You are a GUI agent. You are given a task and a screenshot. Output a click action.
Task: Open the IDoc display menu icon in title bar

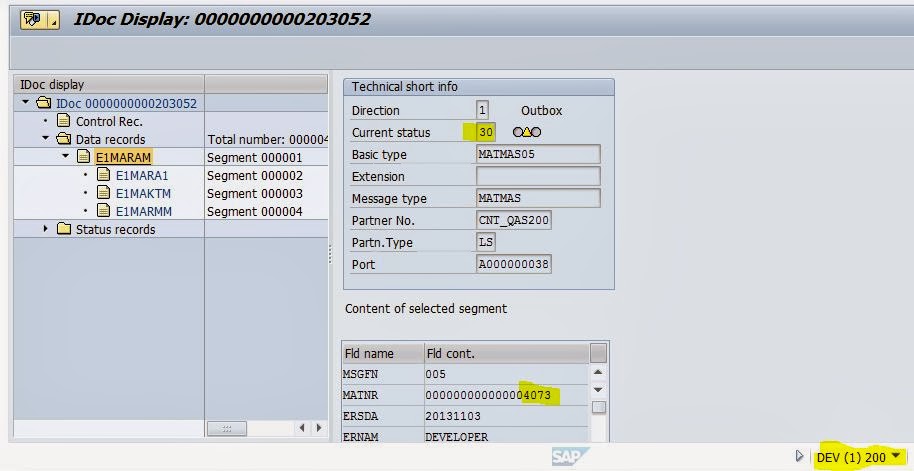(x=32, y=19)
